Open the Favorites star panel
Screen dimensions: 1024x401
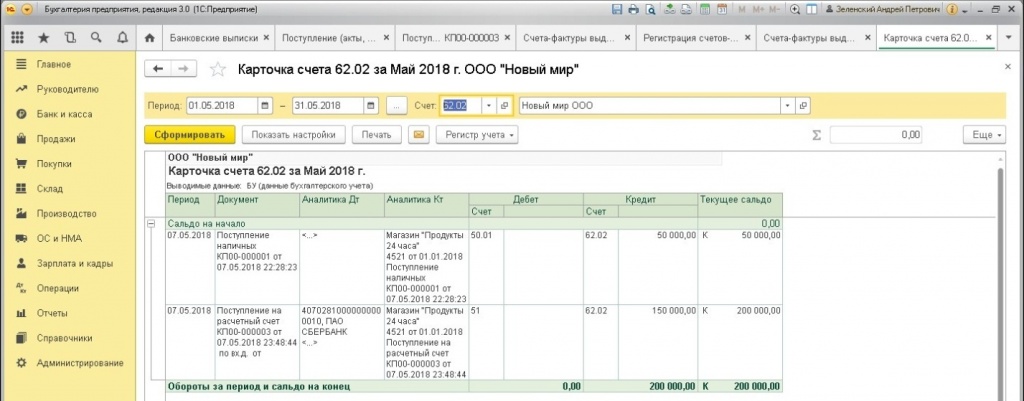43,38
